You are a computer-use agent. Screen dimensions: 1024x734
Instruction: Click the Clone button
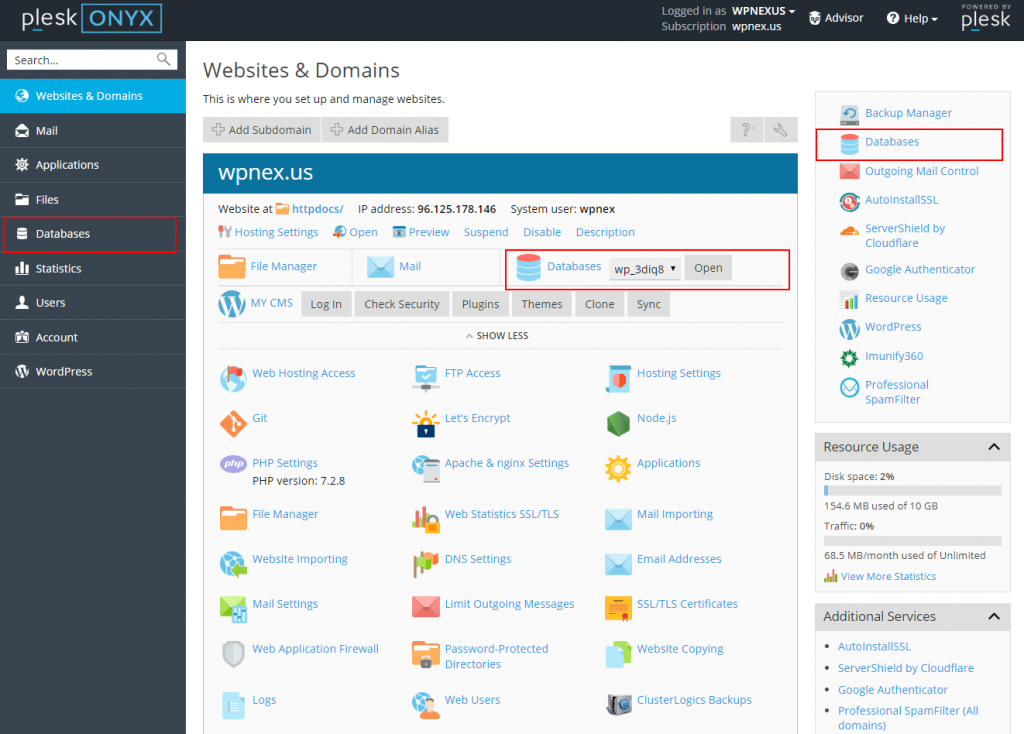(x=600, y=304)
